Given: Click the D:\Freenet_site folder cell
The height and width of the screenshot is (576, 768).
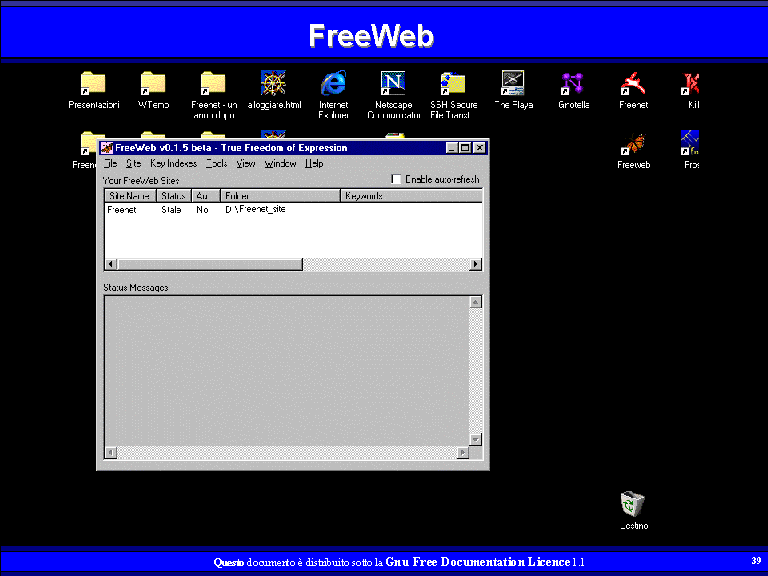Looking at the screenshot, I should pos(255,209).
